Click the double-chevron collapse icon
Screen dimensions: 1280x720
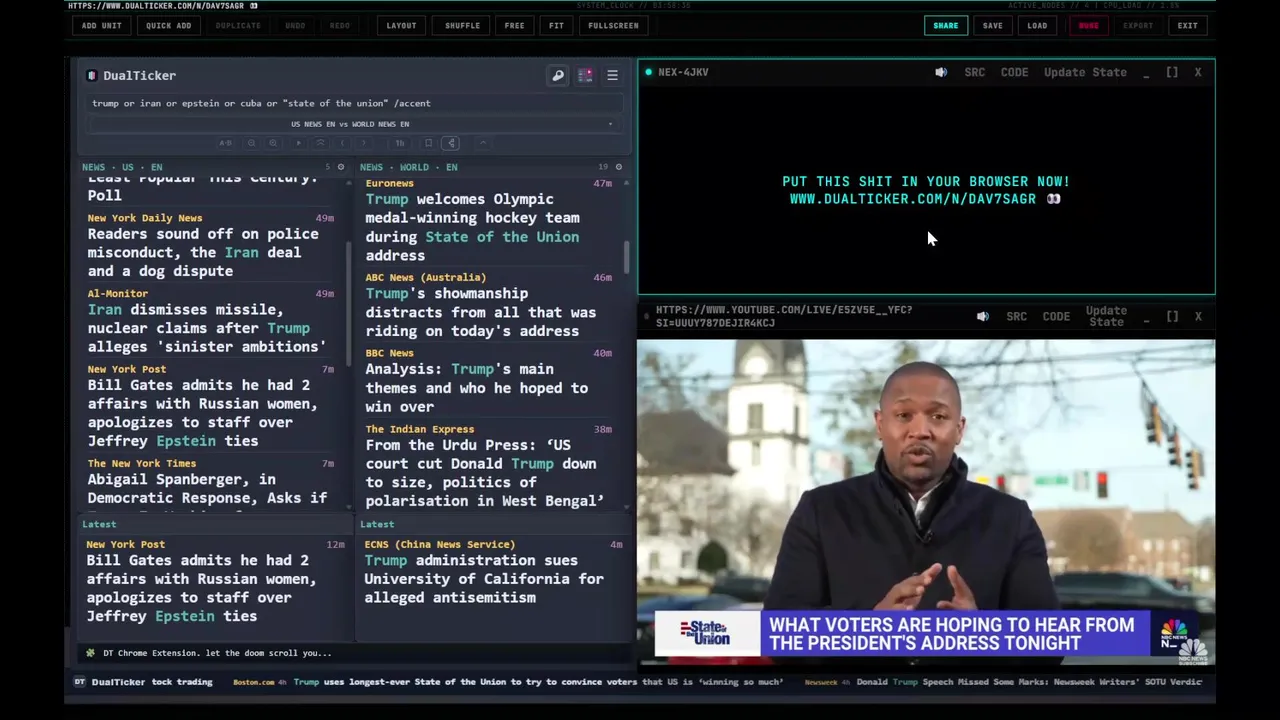[320, 143]
